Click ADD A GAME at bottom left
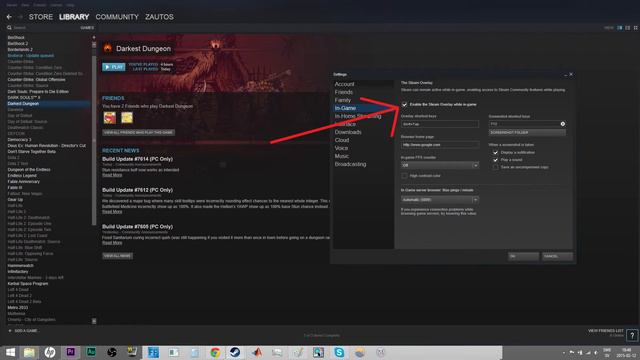Viewport: 640px width, 360px height. pos(24,331)
